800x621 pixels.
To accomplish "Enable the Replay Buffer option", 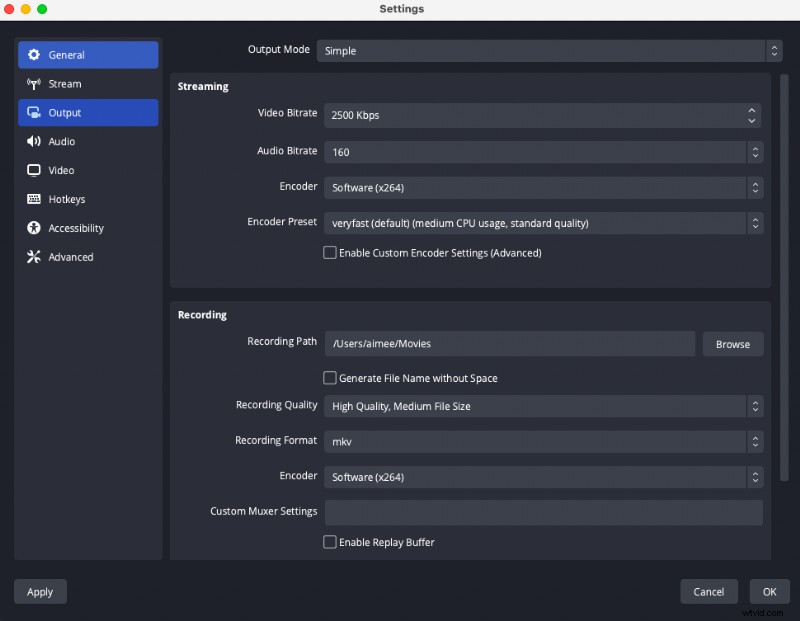I will (329, 542).
